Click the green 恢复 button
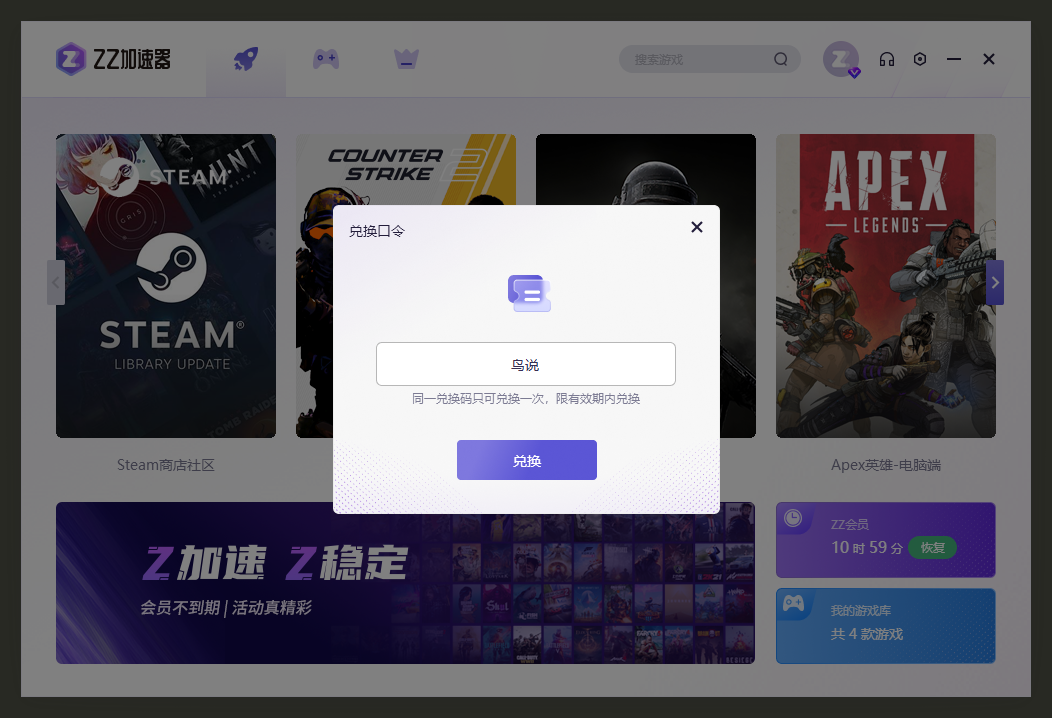Screen dimensions: 1052x718 point(933,548)
